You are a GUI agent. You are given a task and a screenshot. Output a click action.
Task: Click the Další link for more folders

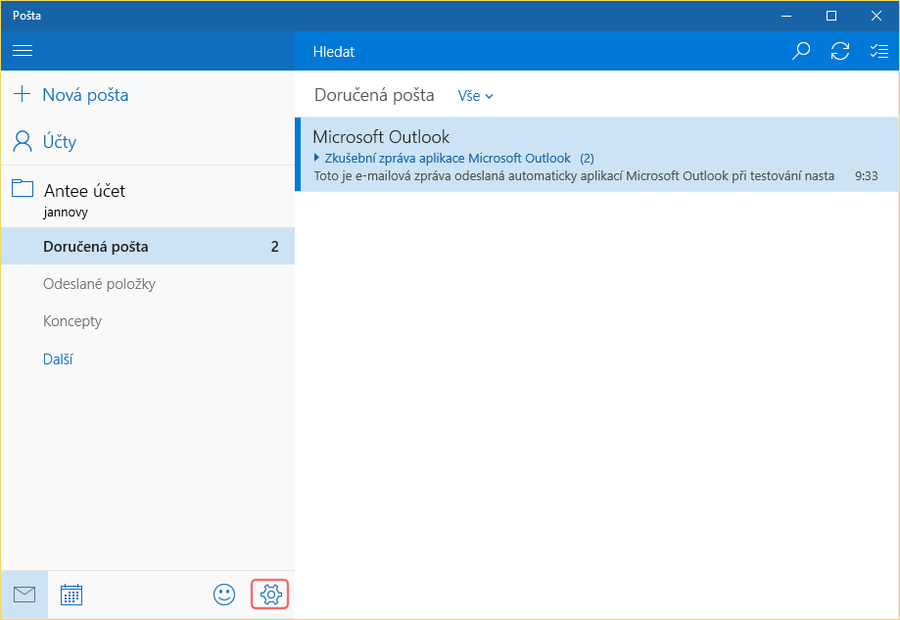58,359
